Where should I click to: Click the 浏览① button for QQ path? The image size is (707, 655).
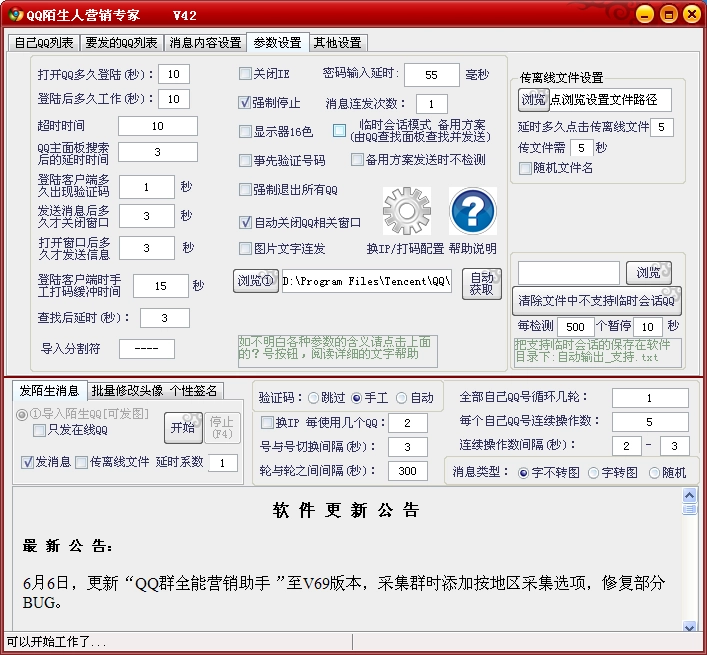pyautogui.click(x=256, y=281)
